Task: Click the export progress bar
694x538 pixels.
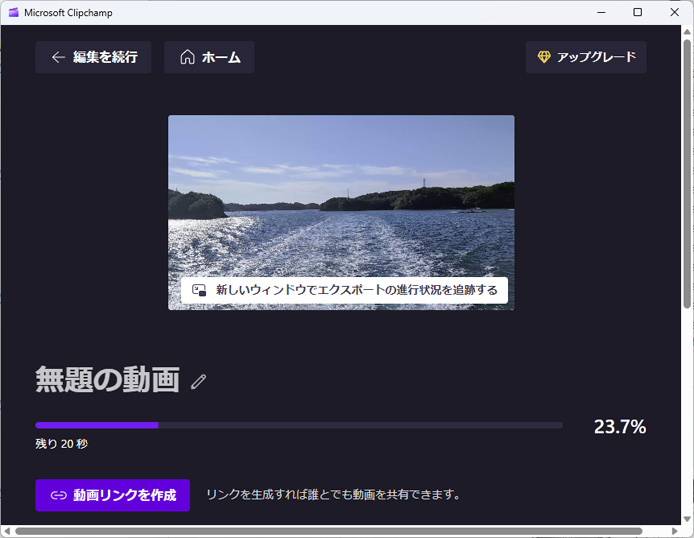Action: (x=299, y=425)
